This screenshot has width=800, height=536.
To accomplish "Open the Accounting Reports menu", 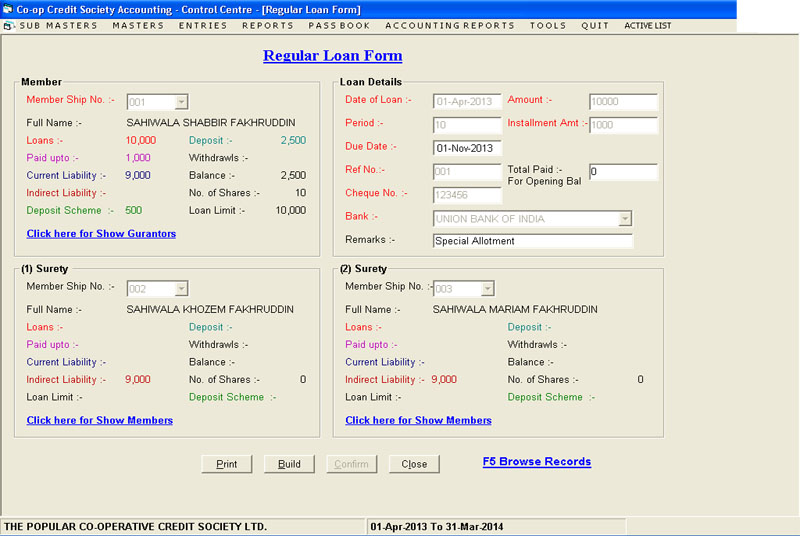I will [449, 26].
